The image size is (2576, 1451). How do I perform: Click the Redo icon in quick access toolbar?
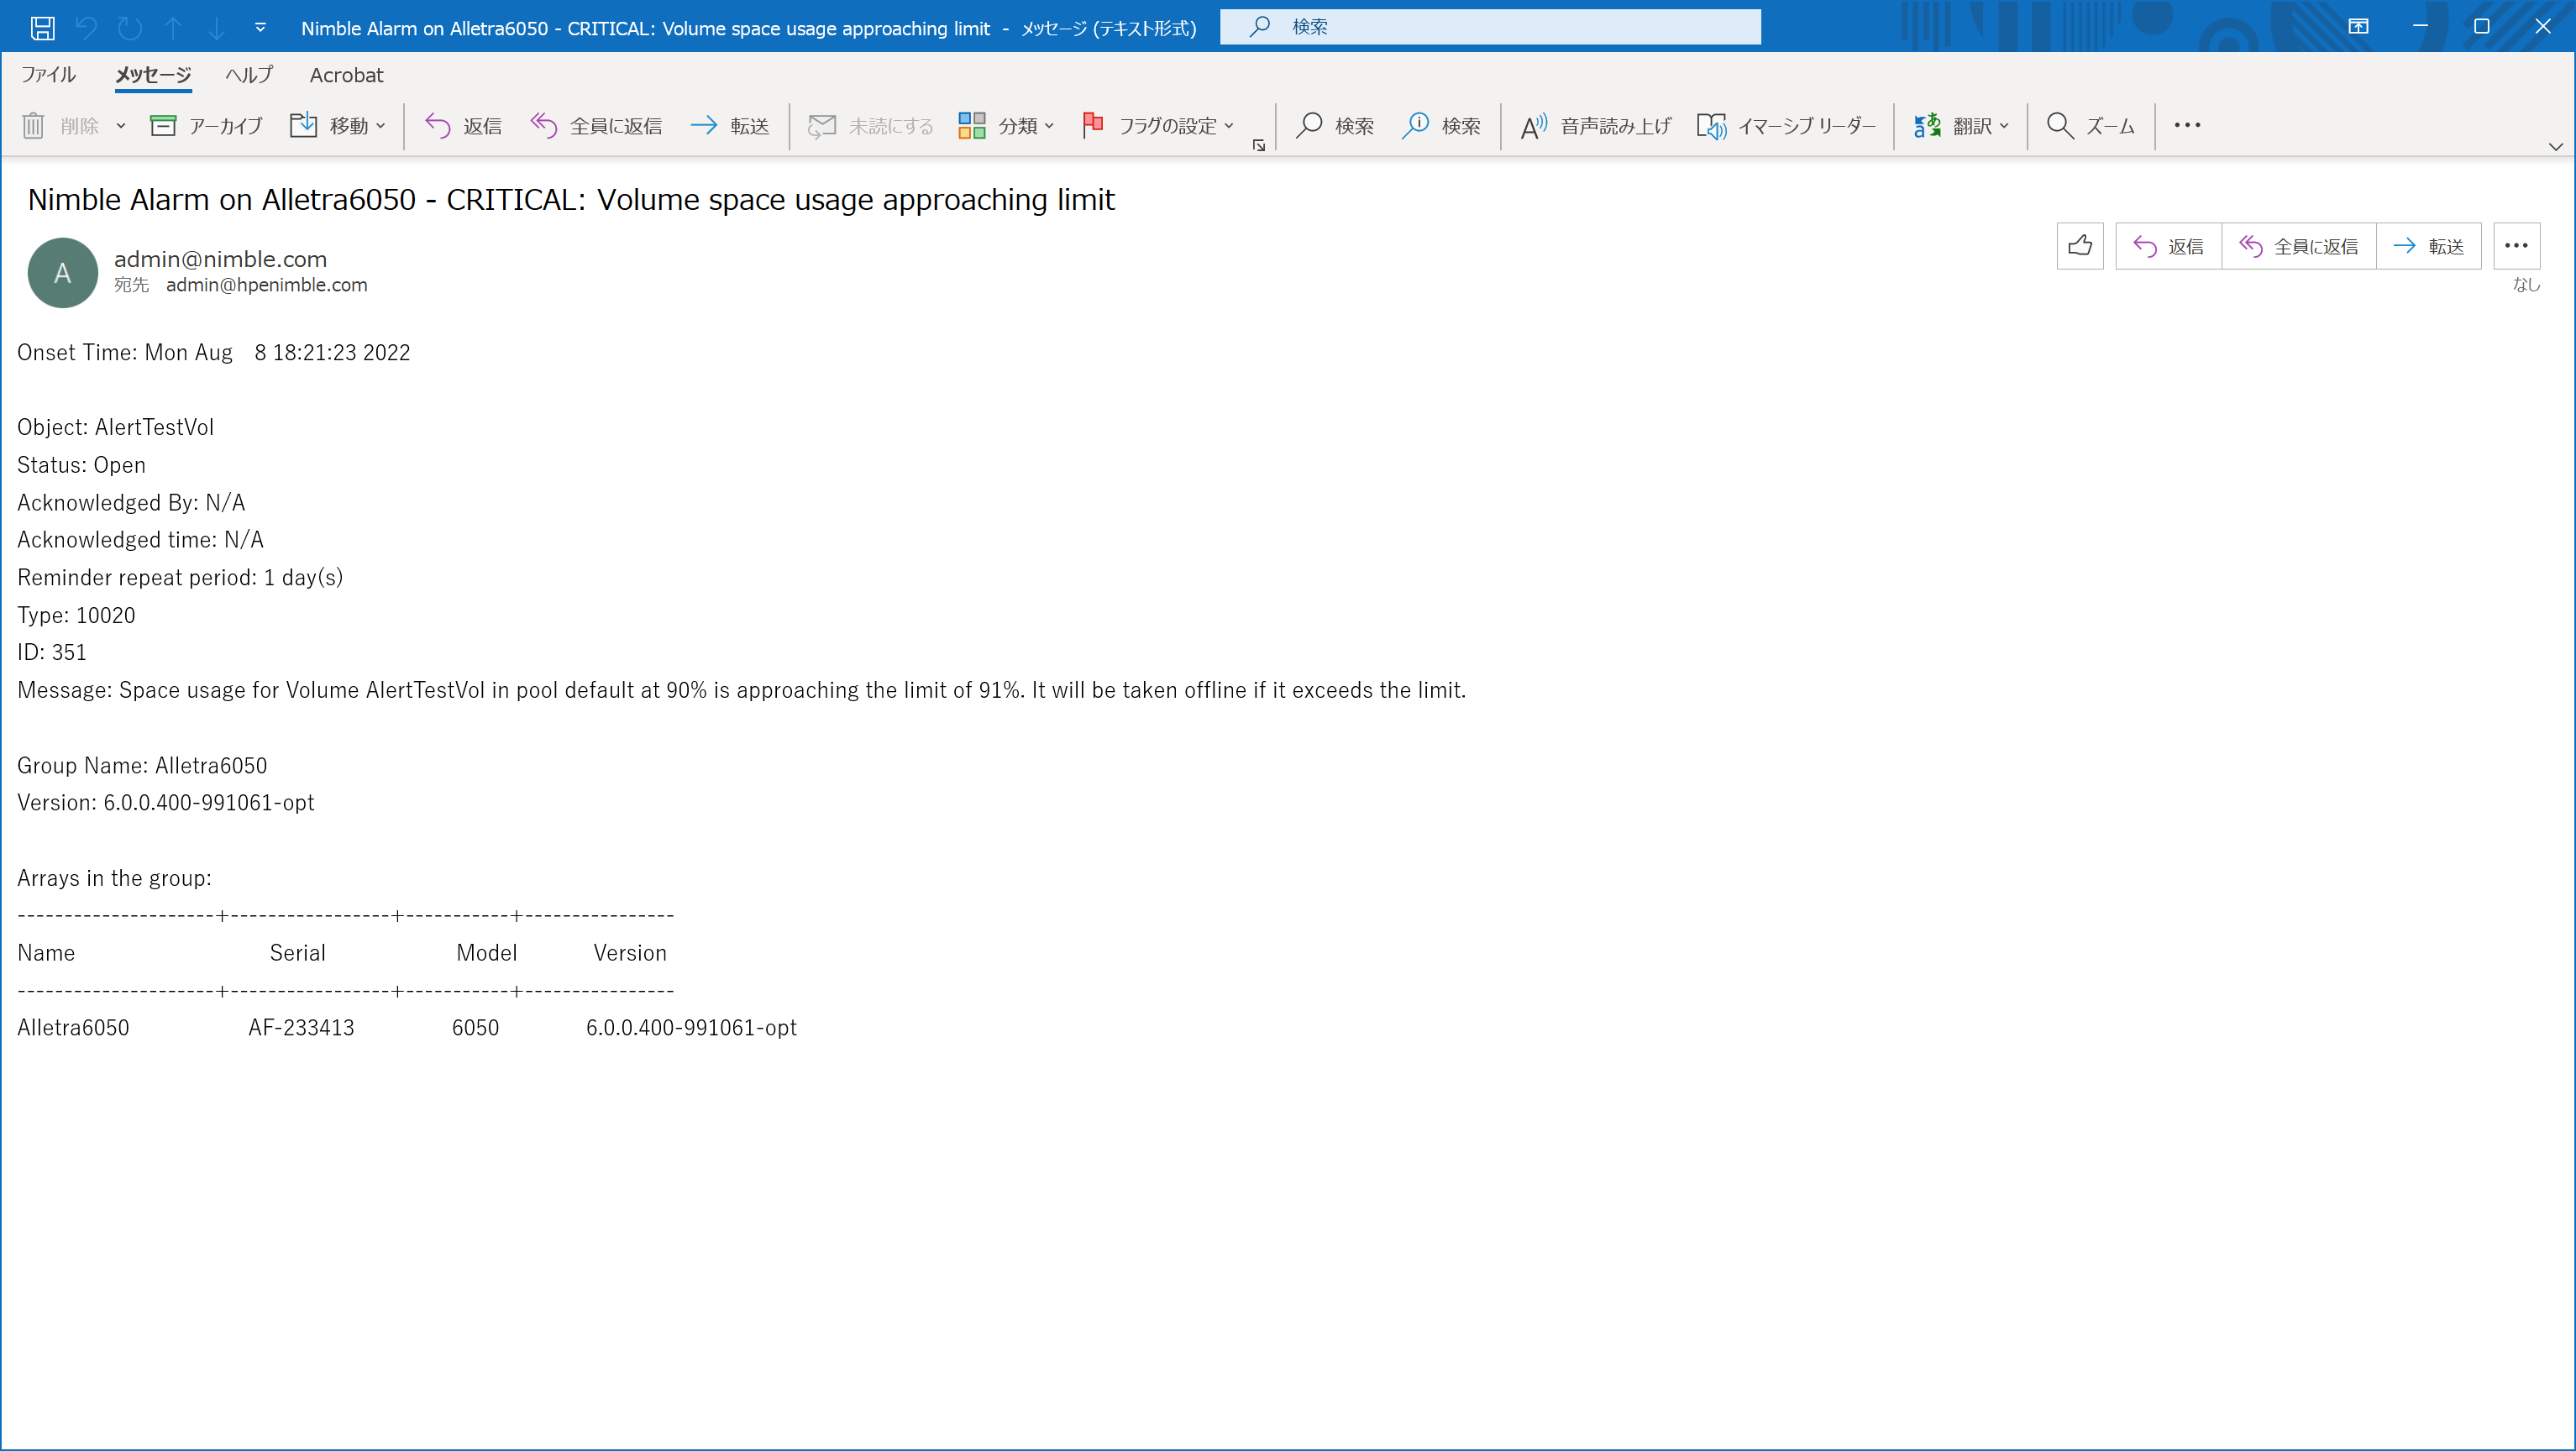click(130, 27)
